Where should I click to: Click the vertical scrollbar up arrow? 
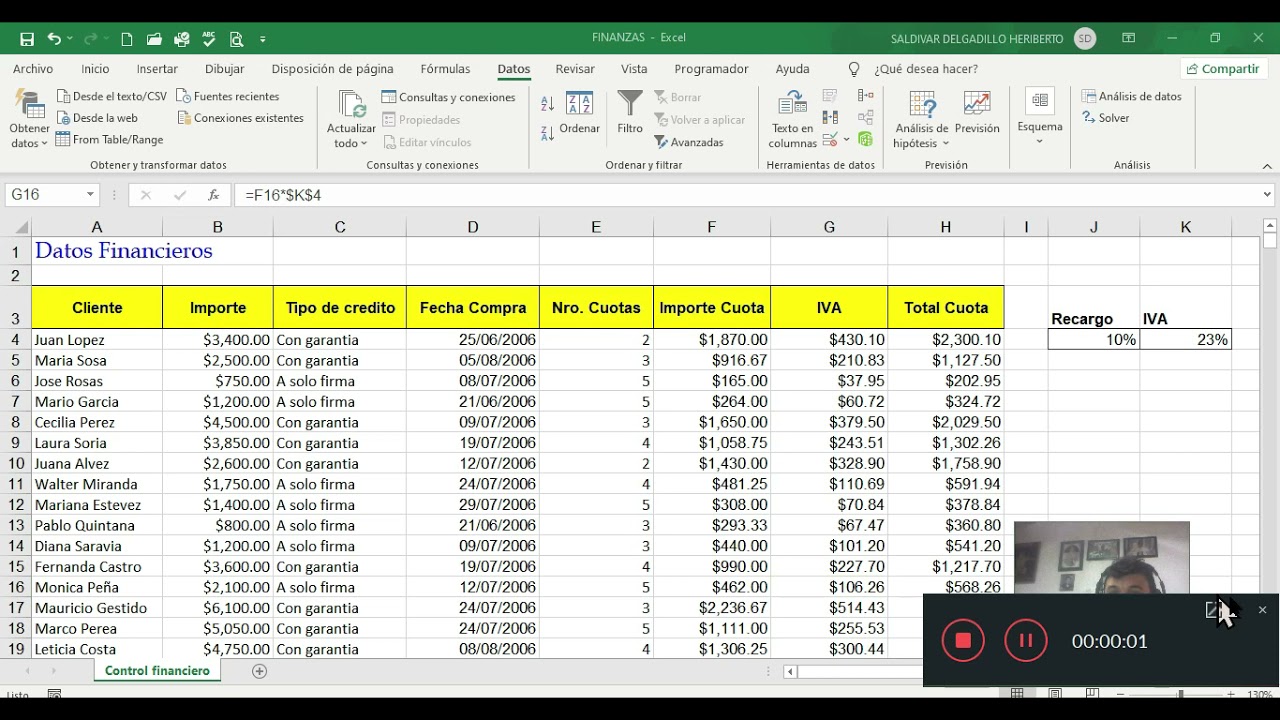[x=1270, y=226]
